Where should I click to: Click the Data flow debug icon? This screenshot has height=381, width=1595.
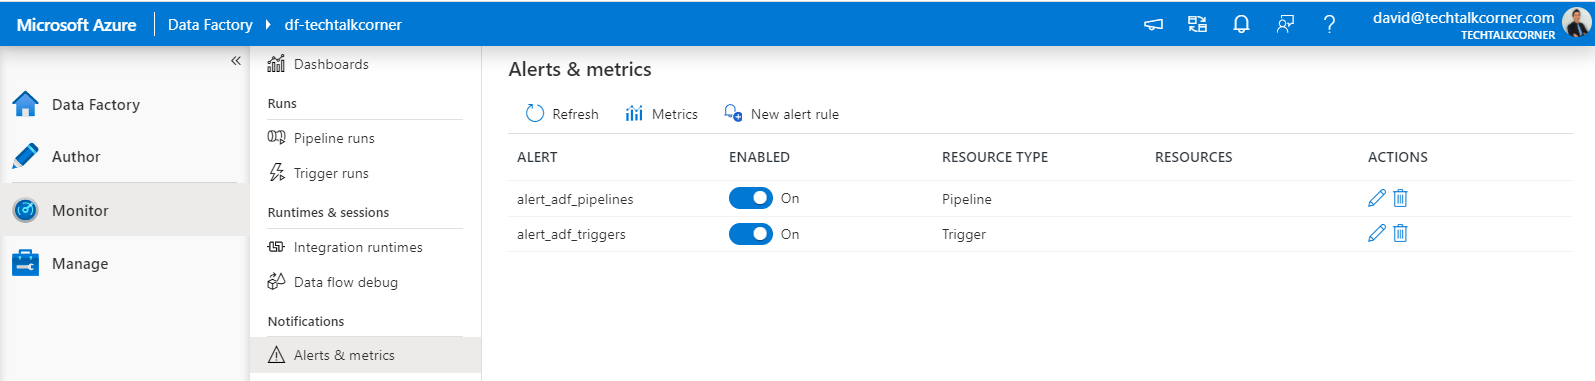276,282
